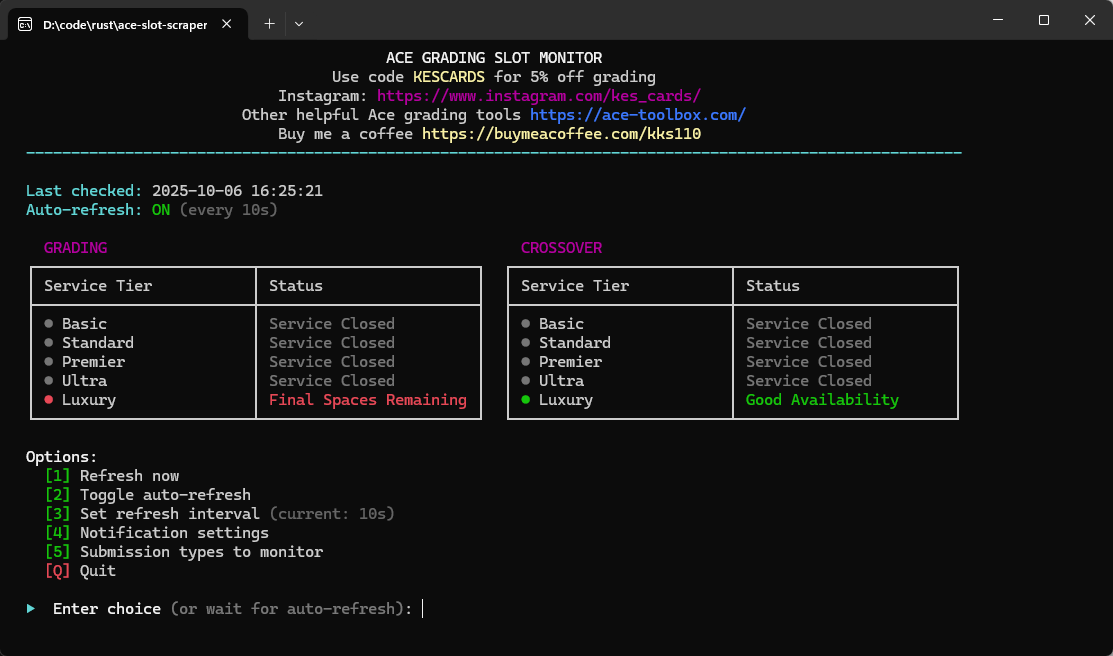
Task: Open the new tab dropdown chevron
Action: tap(298, 23)
